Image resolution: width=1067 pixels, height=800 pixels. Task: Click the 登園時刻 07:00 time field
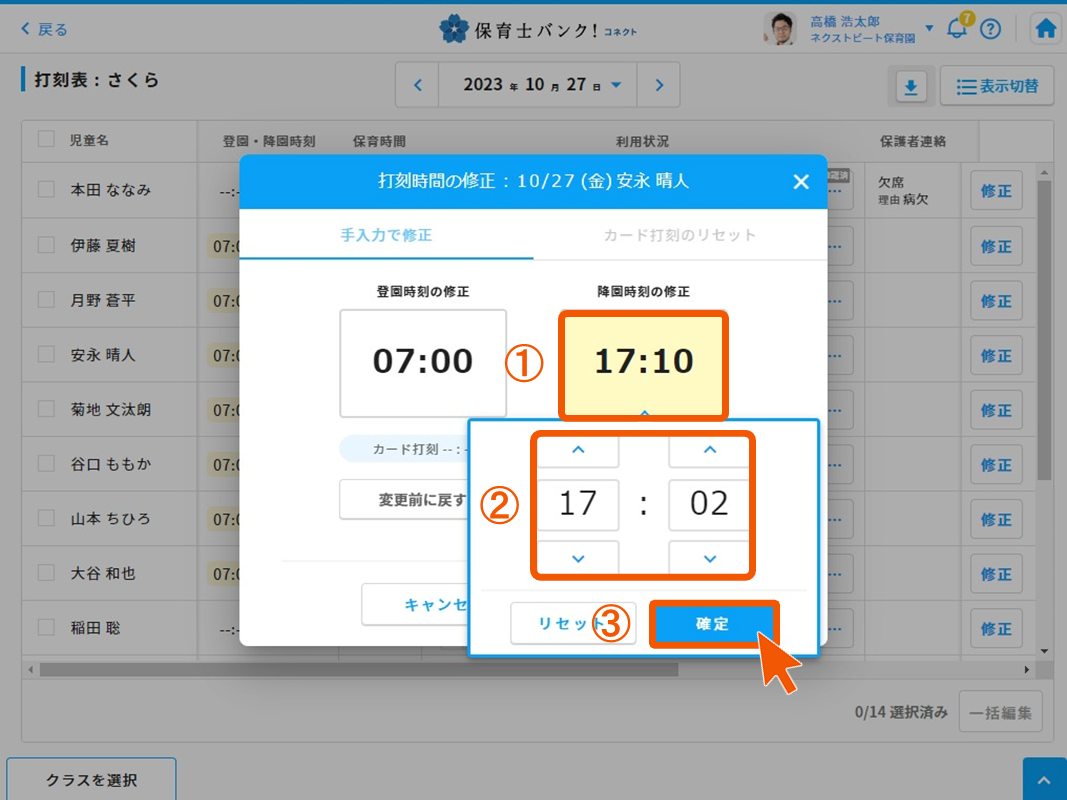(423, 362)
